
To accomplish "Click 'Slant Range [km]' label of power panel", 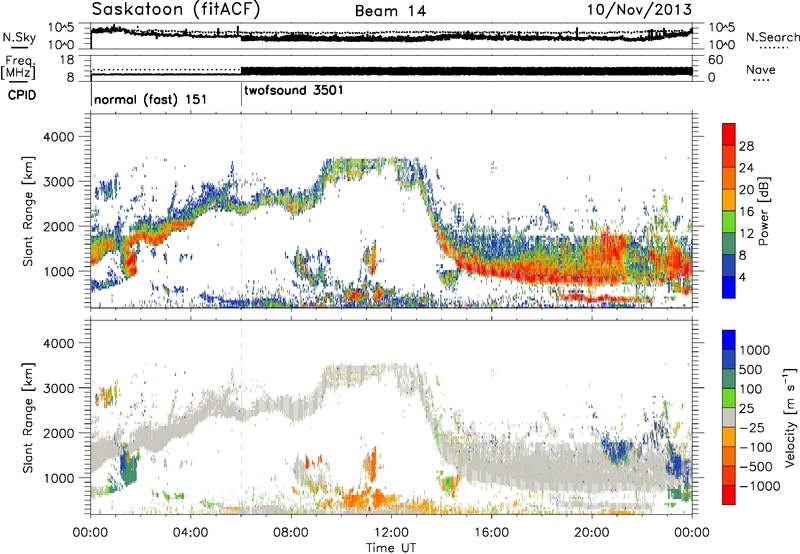I will pyautogui.click(x=28, y=211).
